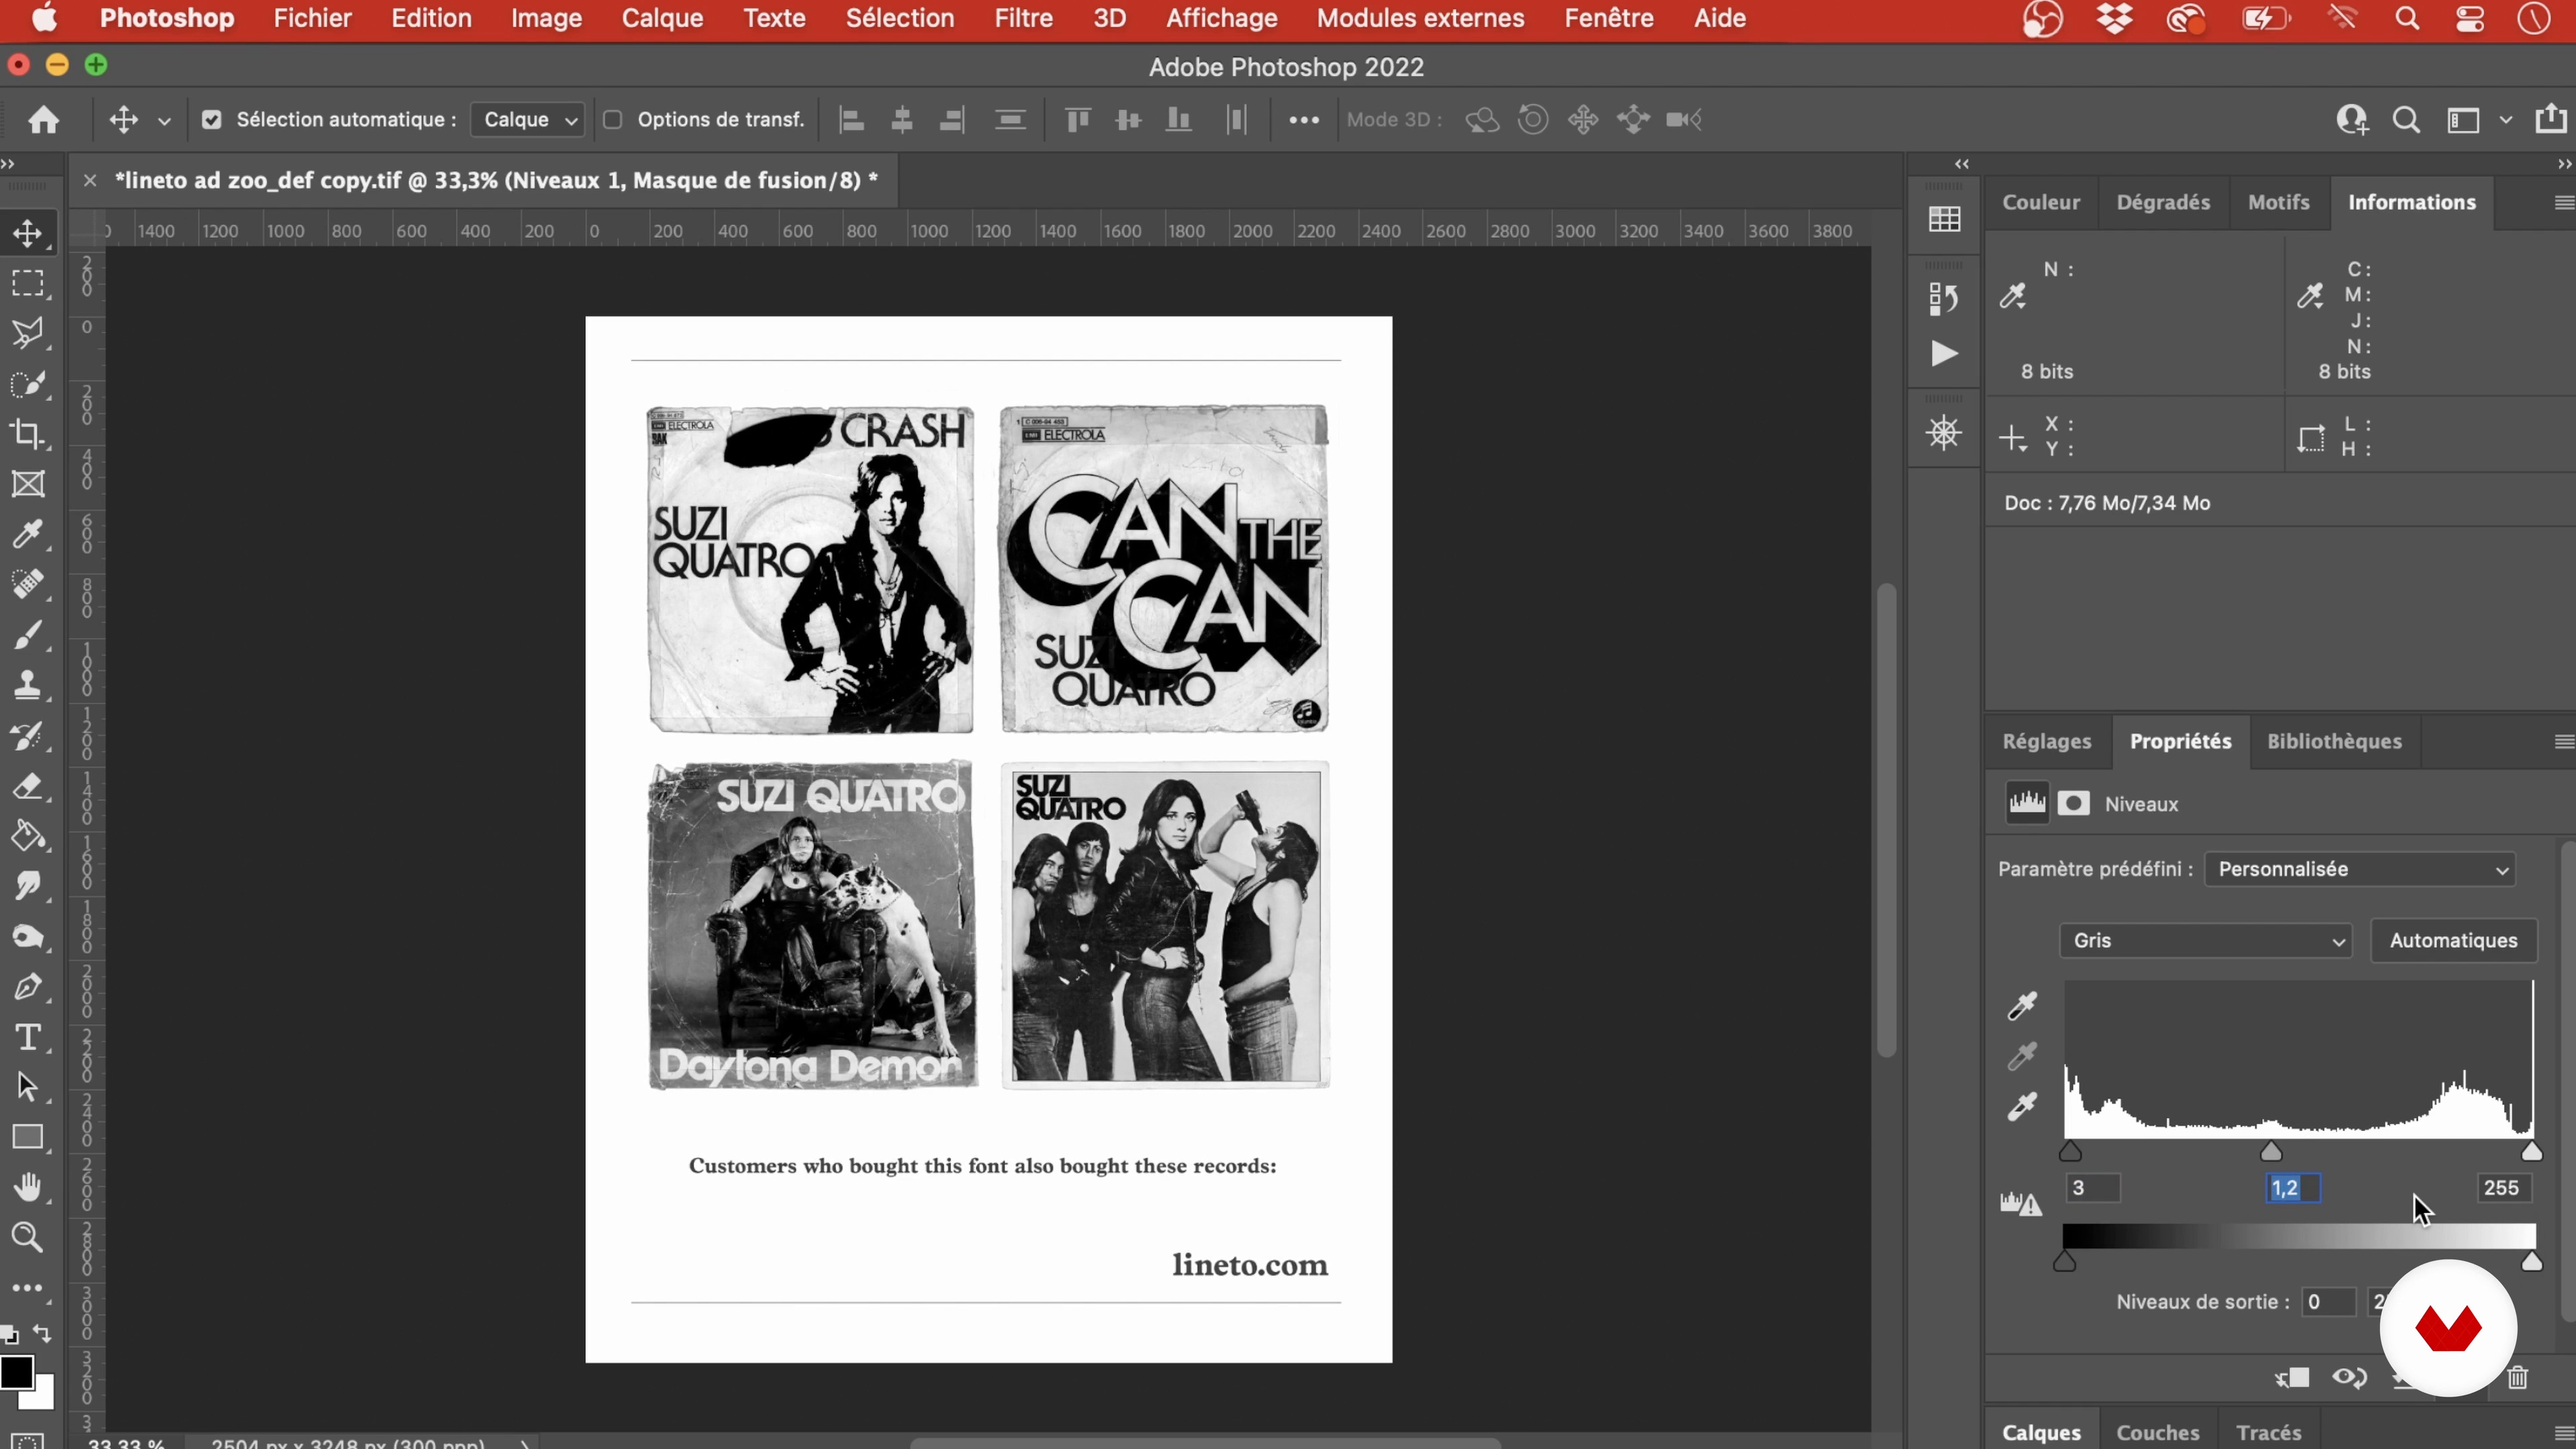Select the Paint Bucket tool
This screenshot has width=2576, height=1449.
point(28,837)
